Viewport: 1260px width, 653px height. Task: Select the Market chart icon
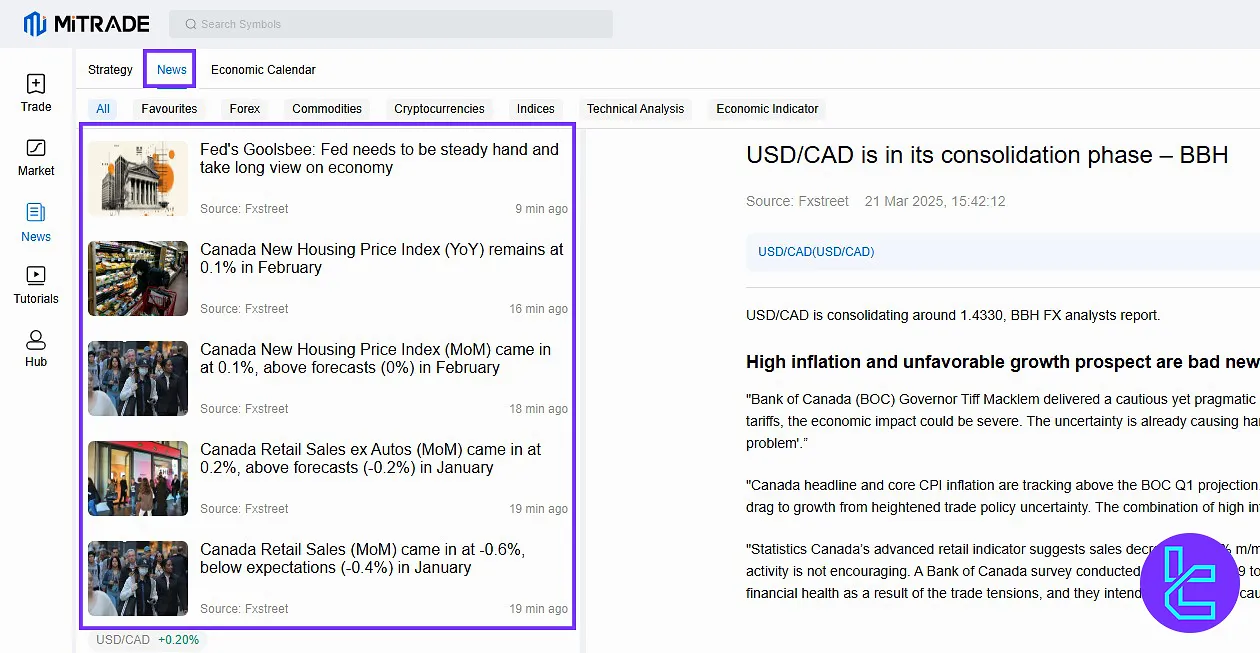click(36, 148)
